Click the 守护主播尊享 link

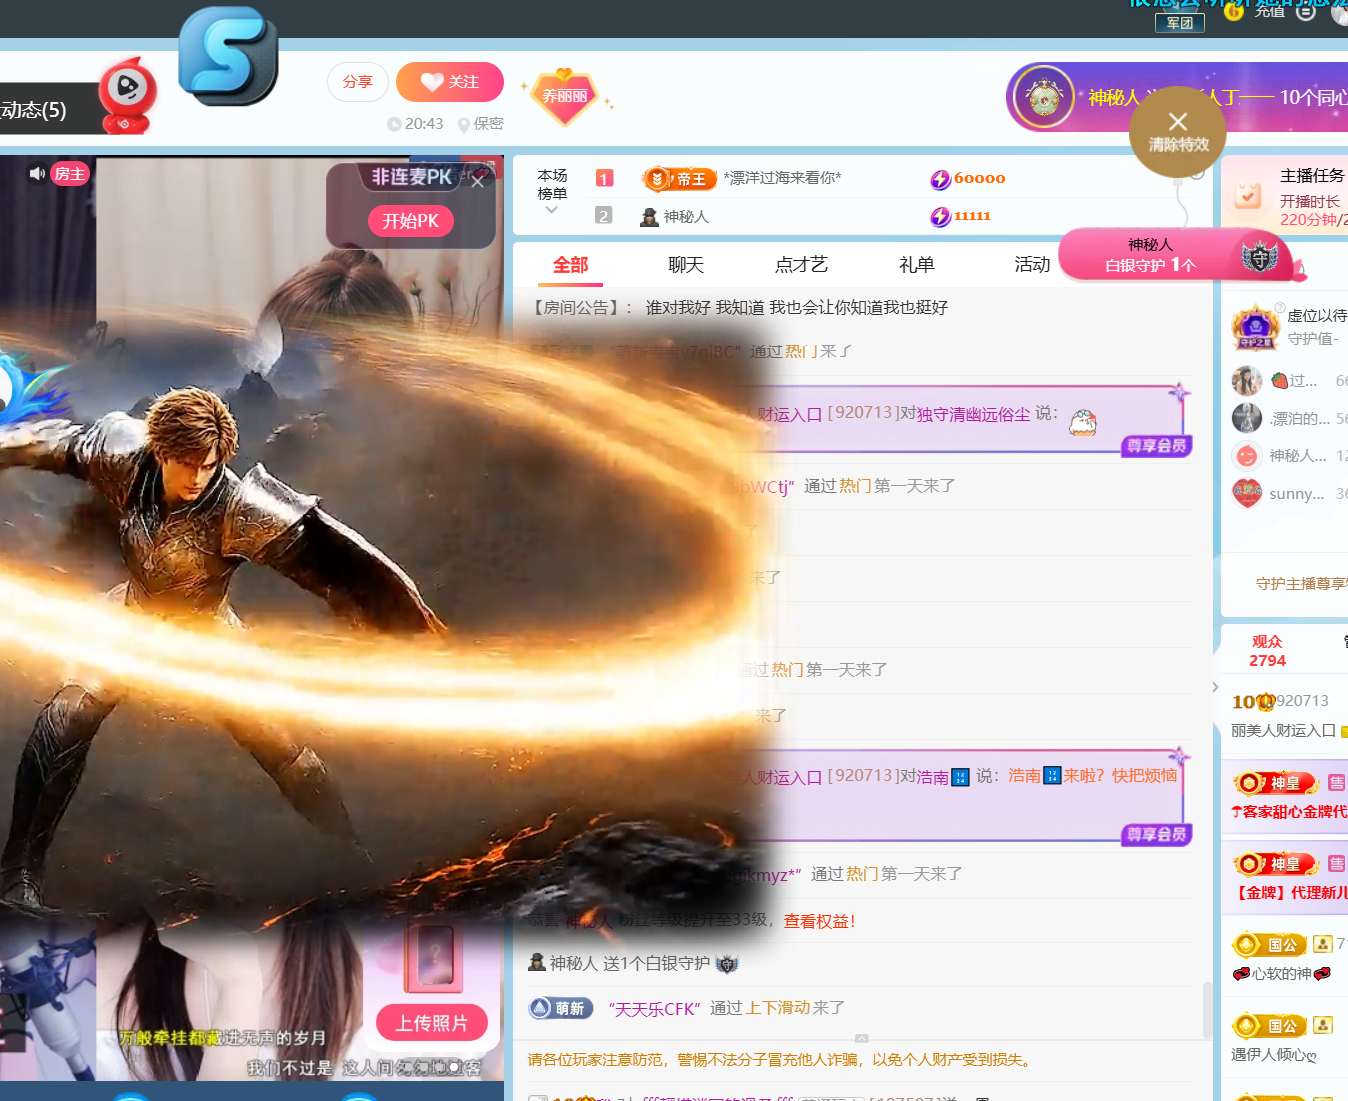coord(1302,583)
